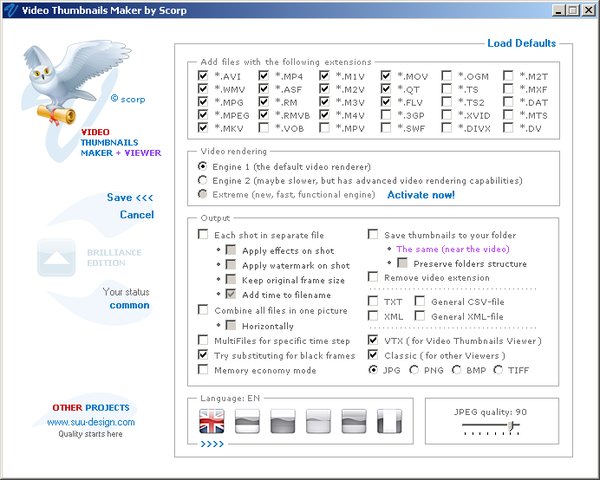Click The same (near the video) link
This screenshot has height=480, width=600.
pyautogui.click(x=453, y=249)
